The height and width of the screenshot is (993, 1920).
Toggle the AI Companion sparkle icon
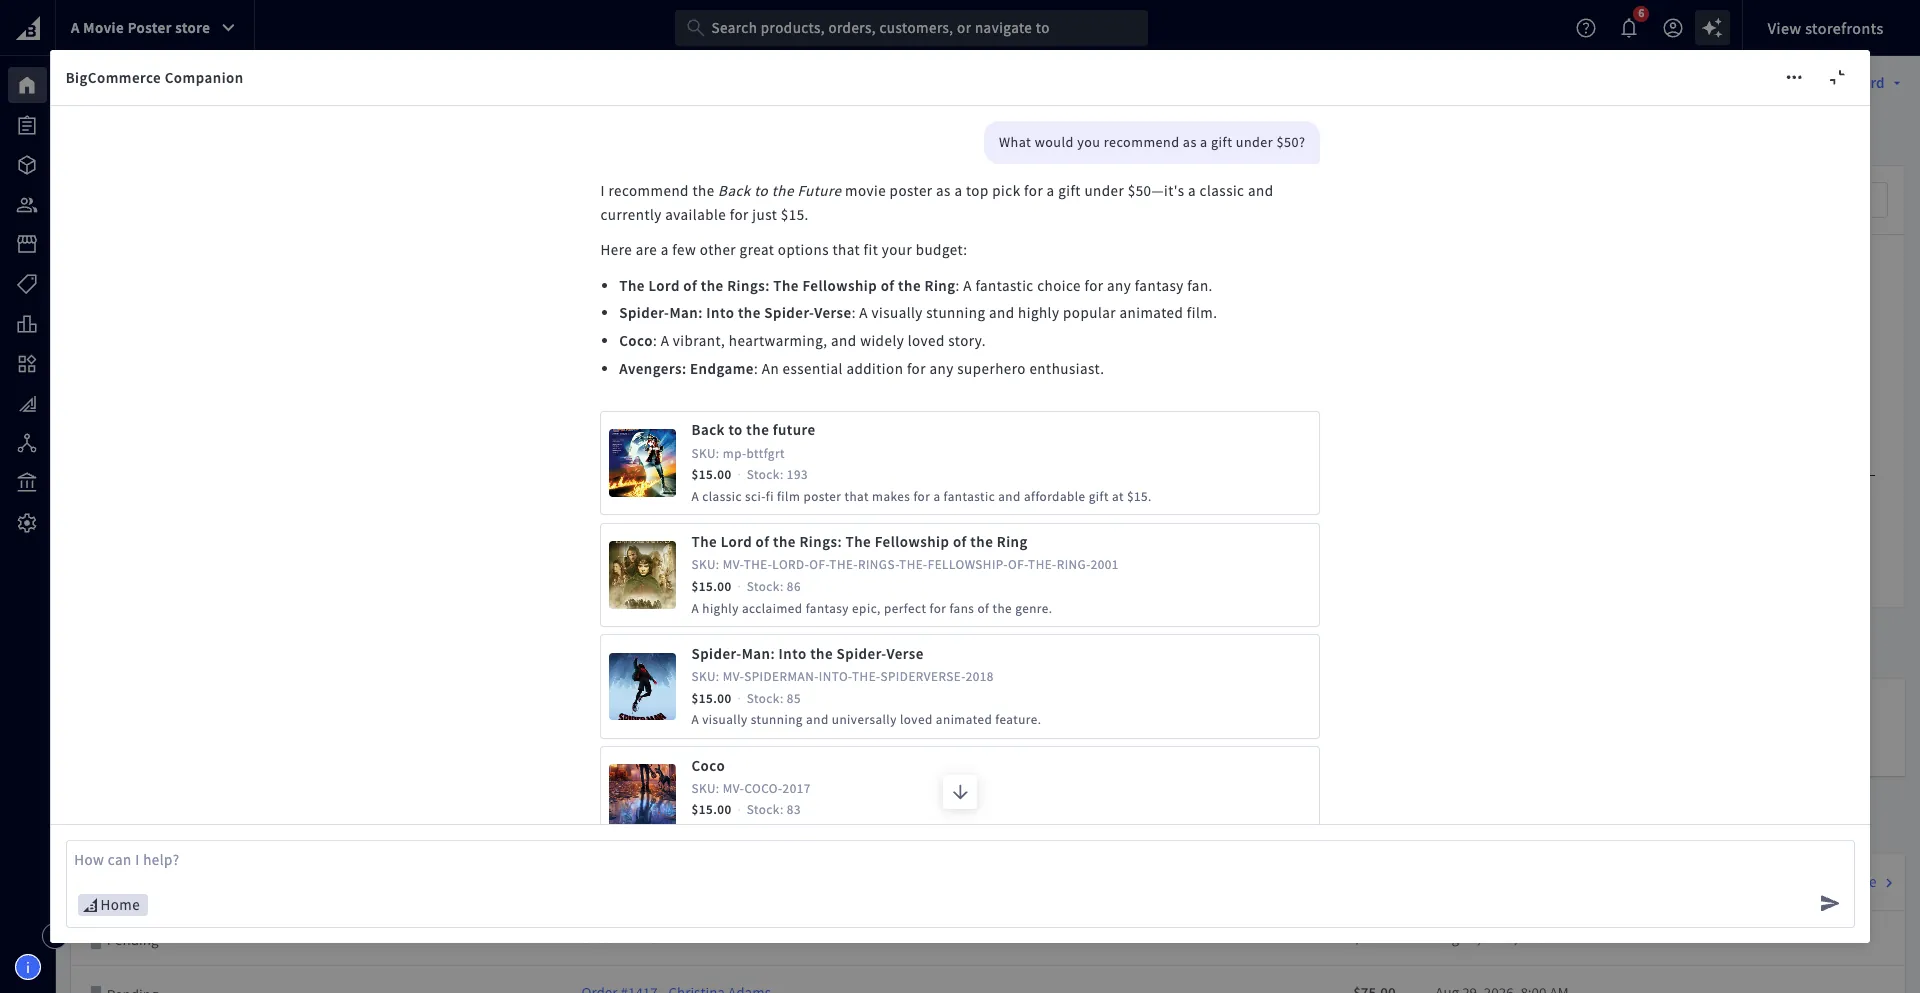coord(1713,28)
